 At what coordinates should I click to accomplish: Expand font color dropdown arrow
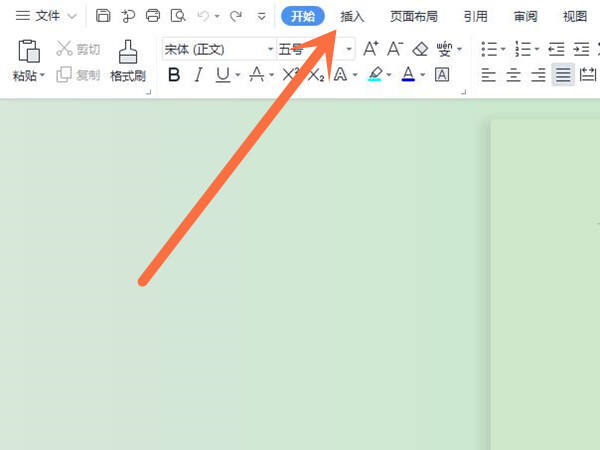coord(423,75)
